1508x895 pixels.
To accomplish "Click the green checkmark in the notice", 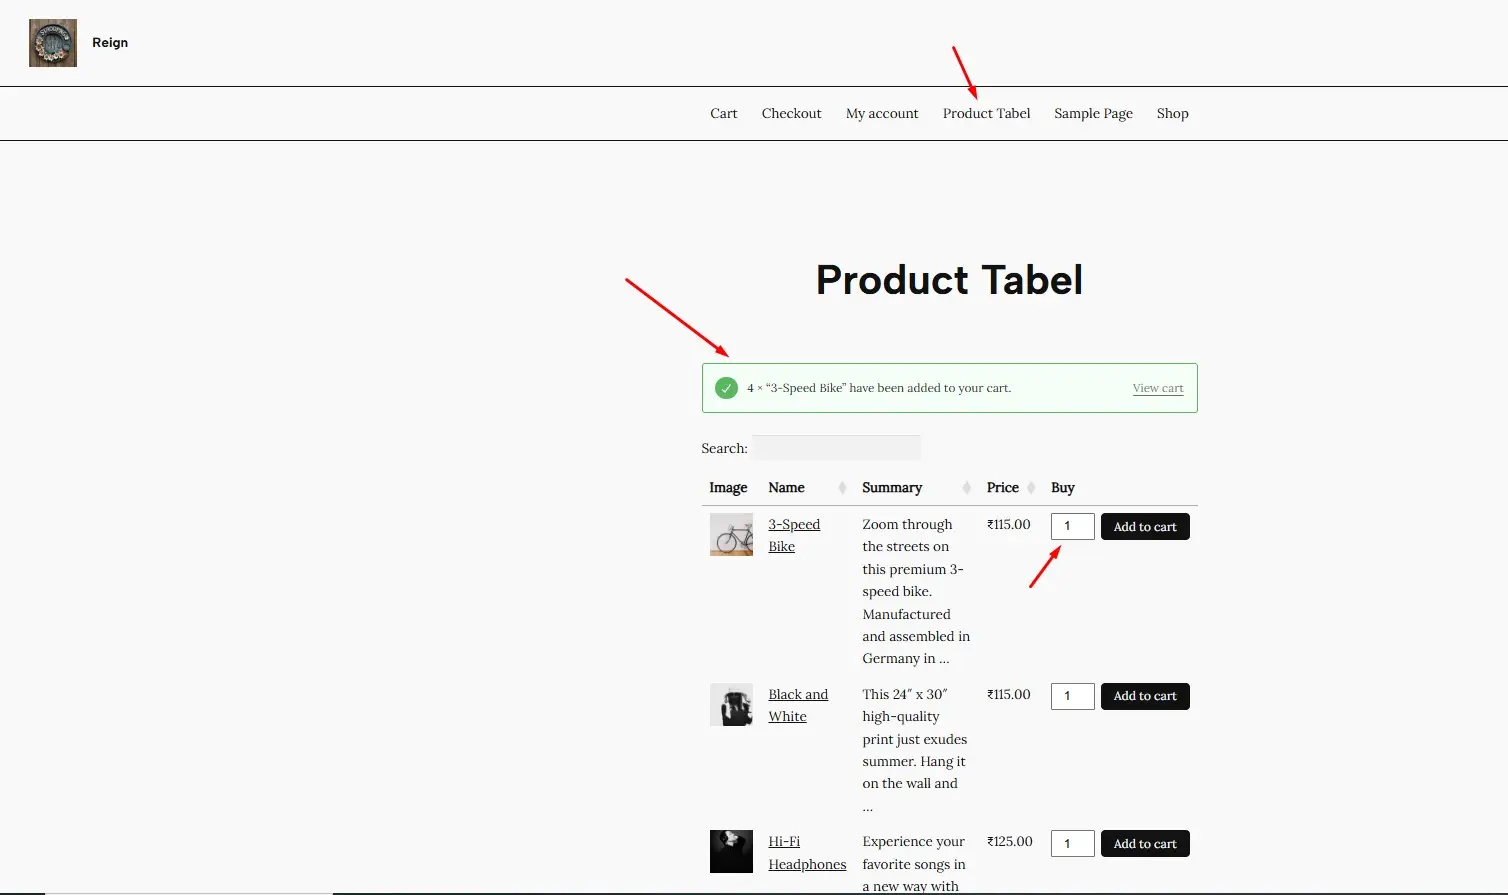I will point(726,387).
